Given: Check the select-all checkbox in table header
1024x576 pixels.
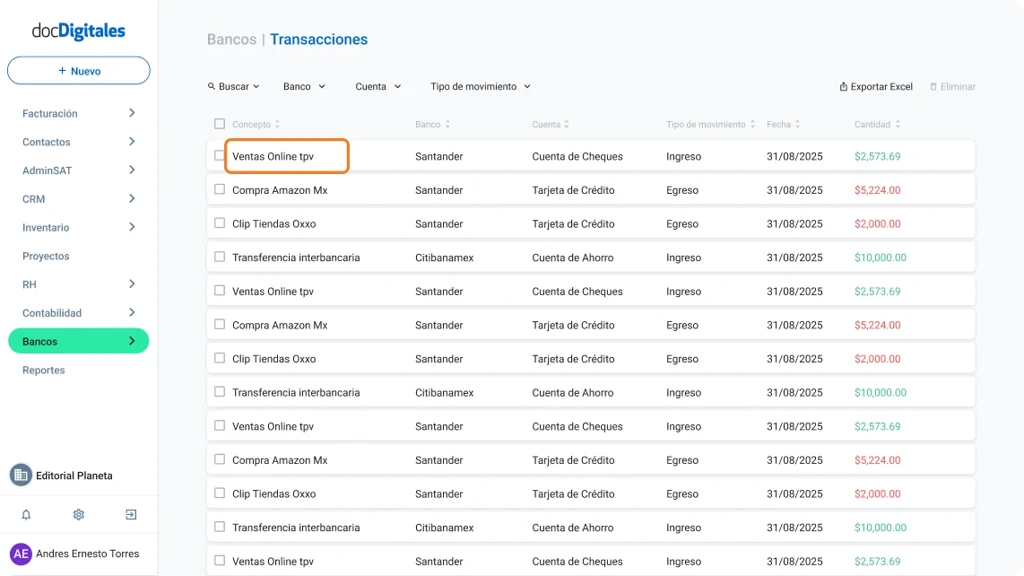Looking at the screenshot, I should (218, 124).
